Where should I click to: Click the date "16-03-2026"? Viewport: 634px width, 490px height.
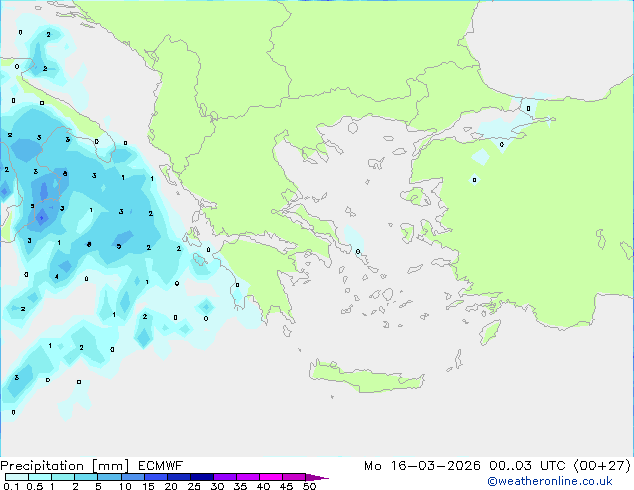click(x=435, y=466)
